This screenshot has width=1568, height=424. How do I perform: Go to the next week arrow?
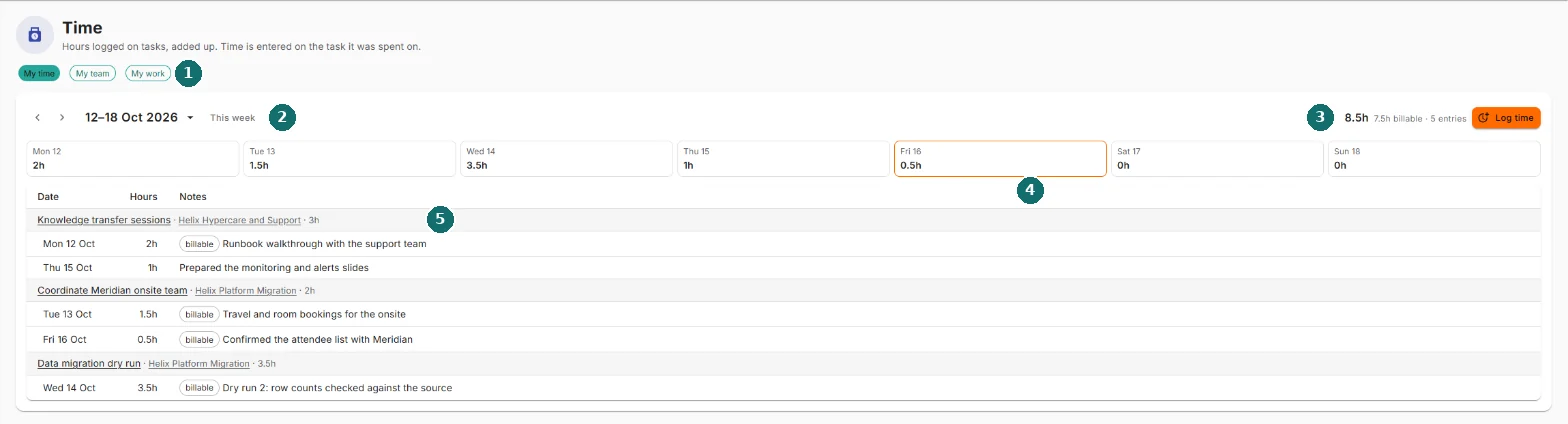pos(62,118)
